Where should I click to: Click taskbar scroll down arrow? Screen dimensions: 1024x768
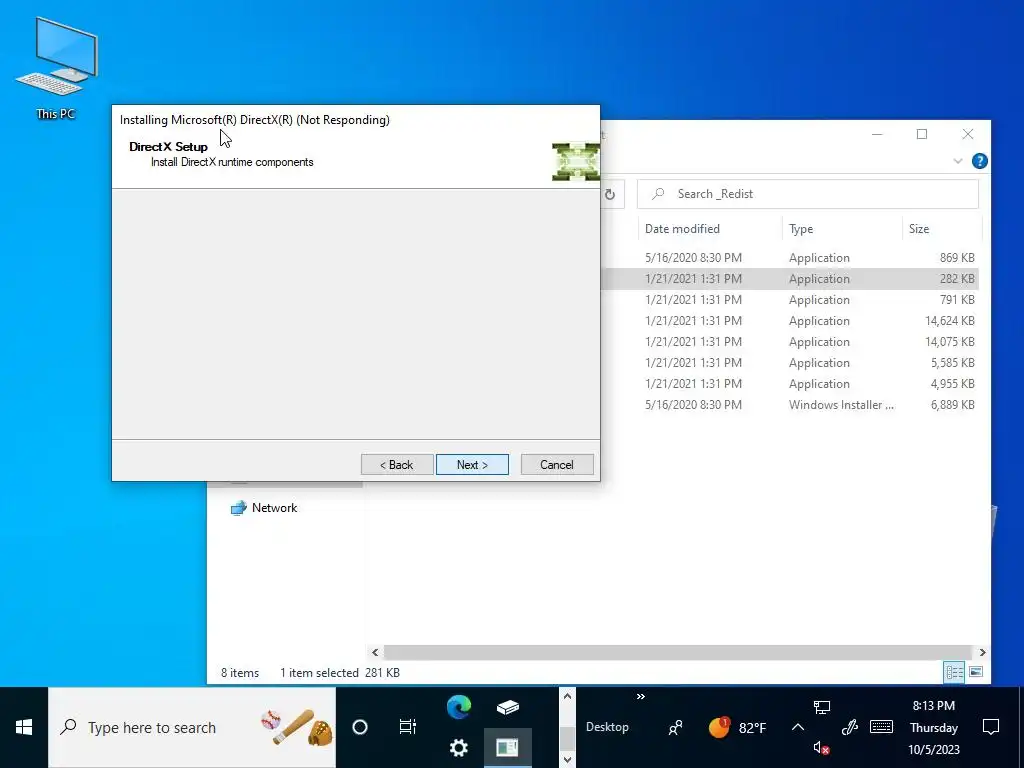(567, 760)
